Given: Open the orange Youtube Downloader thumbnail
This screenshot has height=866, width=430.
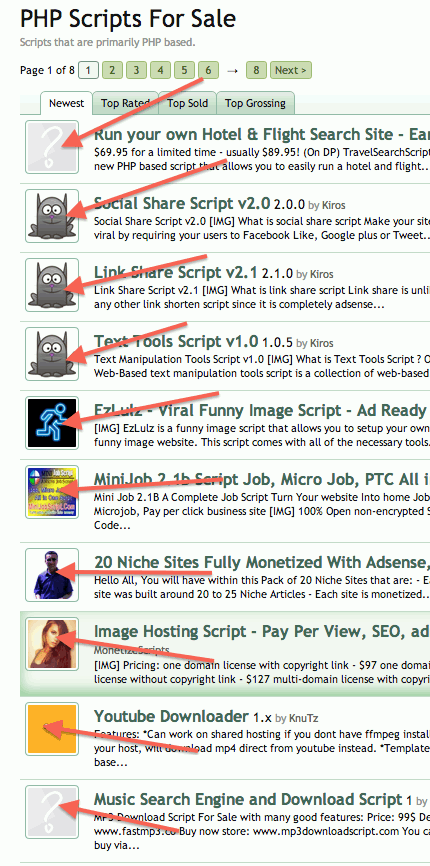Looking at the screenshot, I should coord(52,729).
